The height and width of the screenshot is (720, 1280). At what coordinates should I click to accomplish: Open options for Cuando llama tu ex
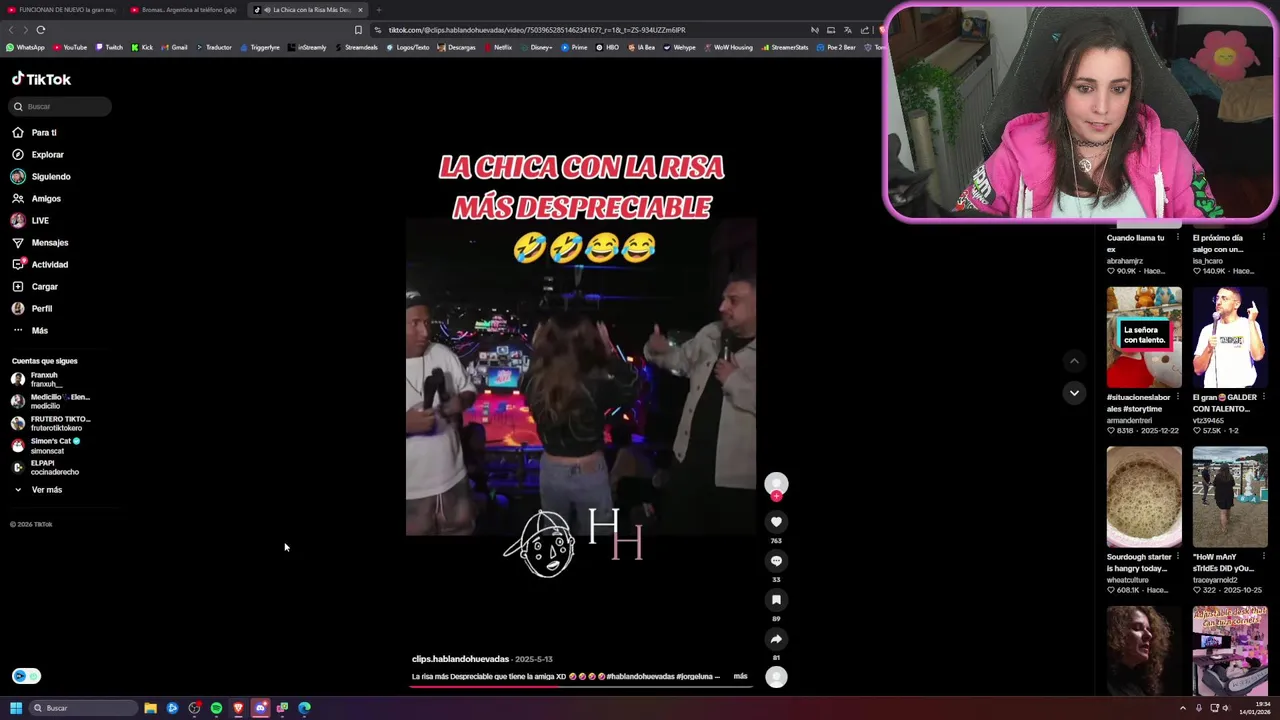[1177, 238]
